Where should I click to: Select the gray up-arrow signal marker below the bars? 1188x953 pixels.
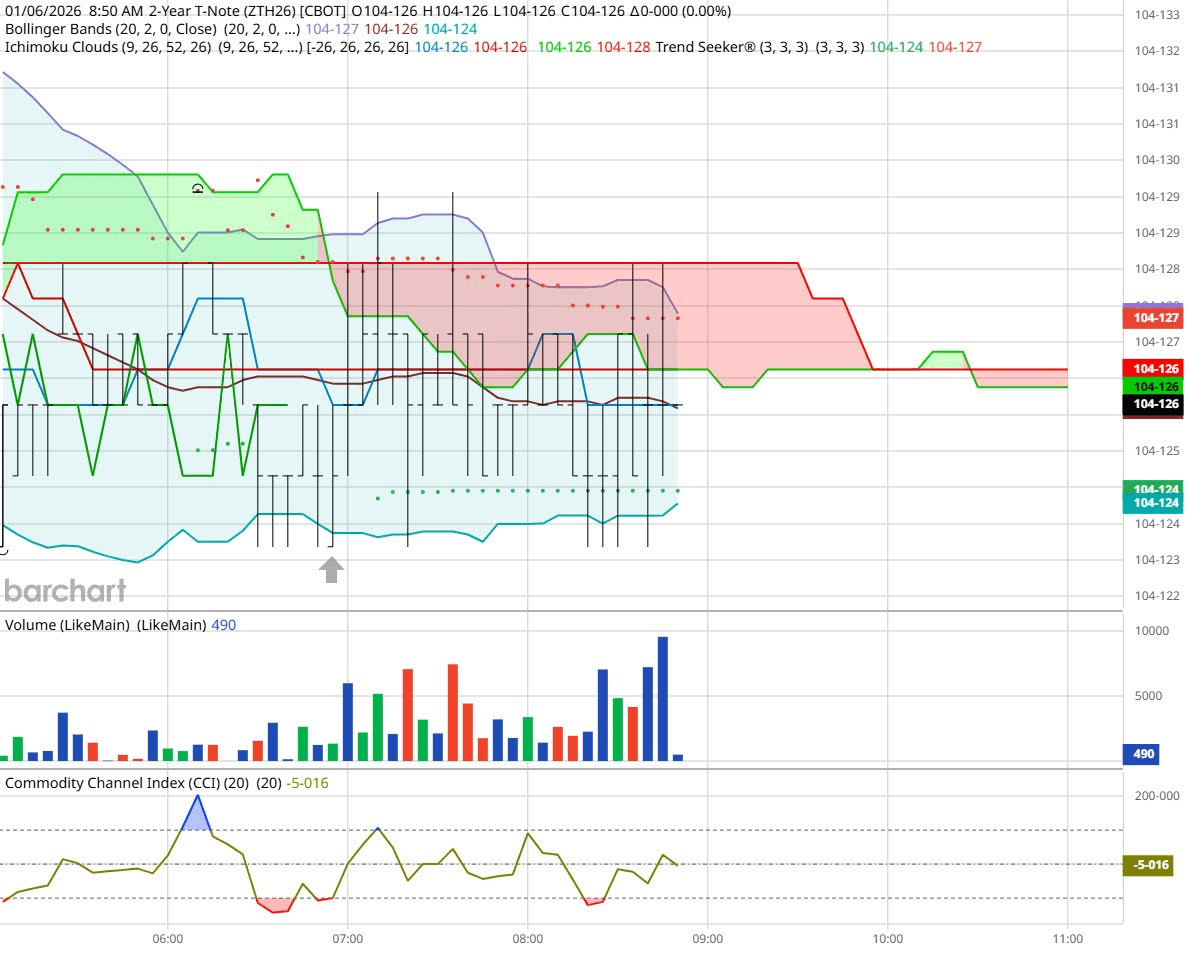330,571
